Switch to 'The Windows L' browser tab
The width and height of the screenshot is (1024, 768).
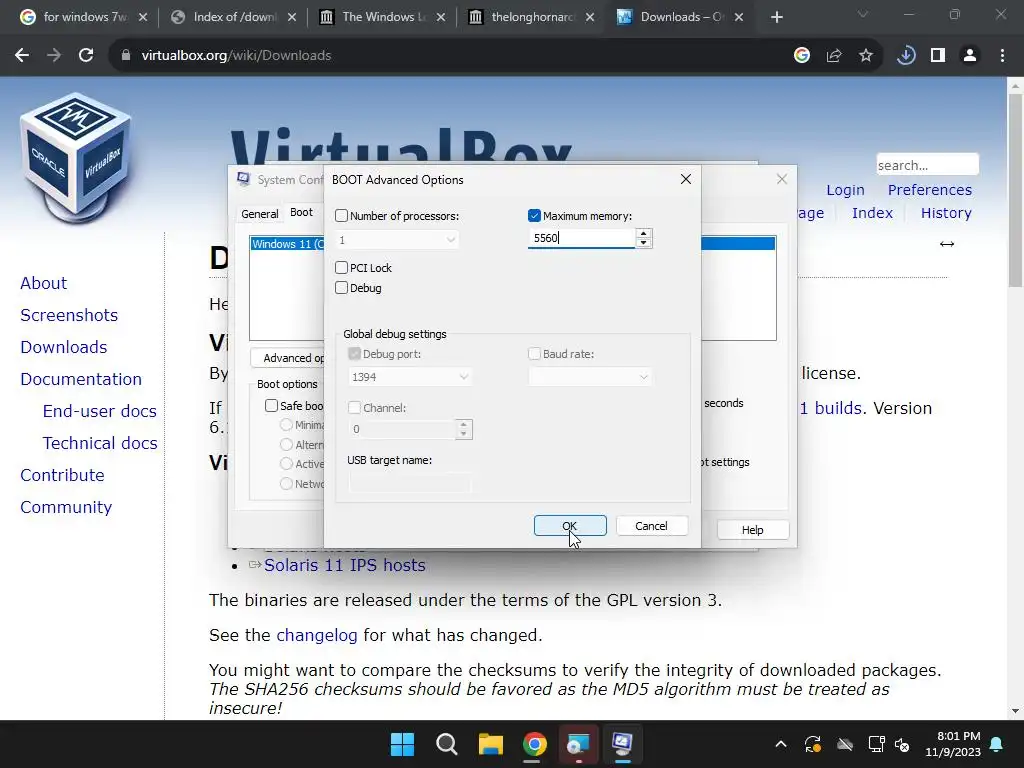[381, 17]
